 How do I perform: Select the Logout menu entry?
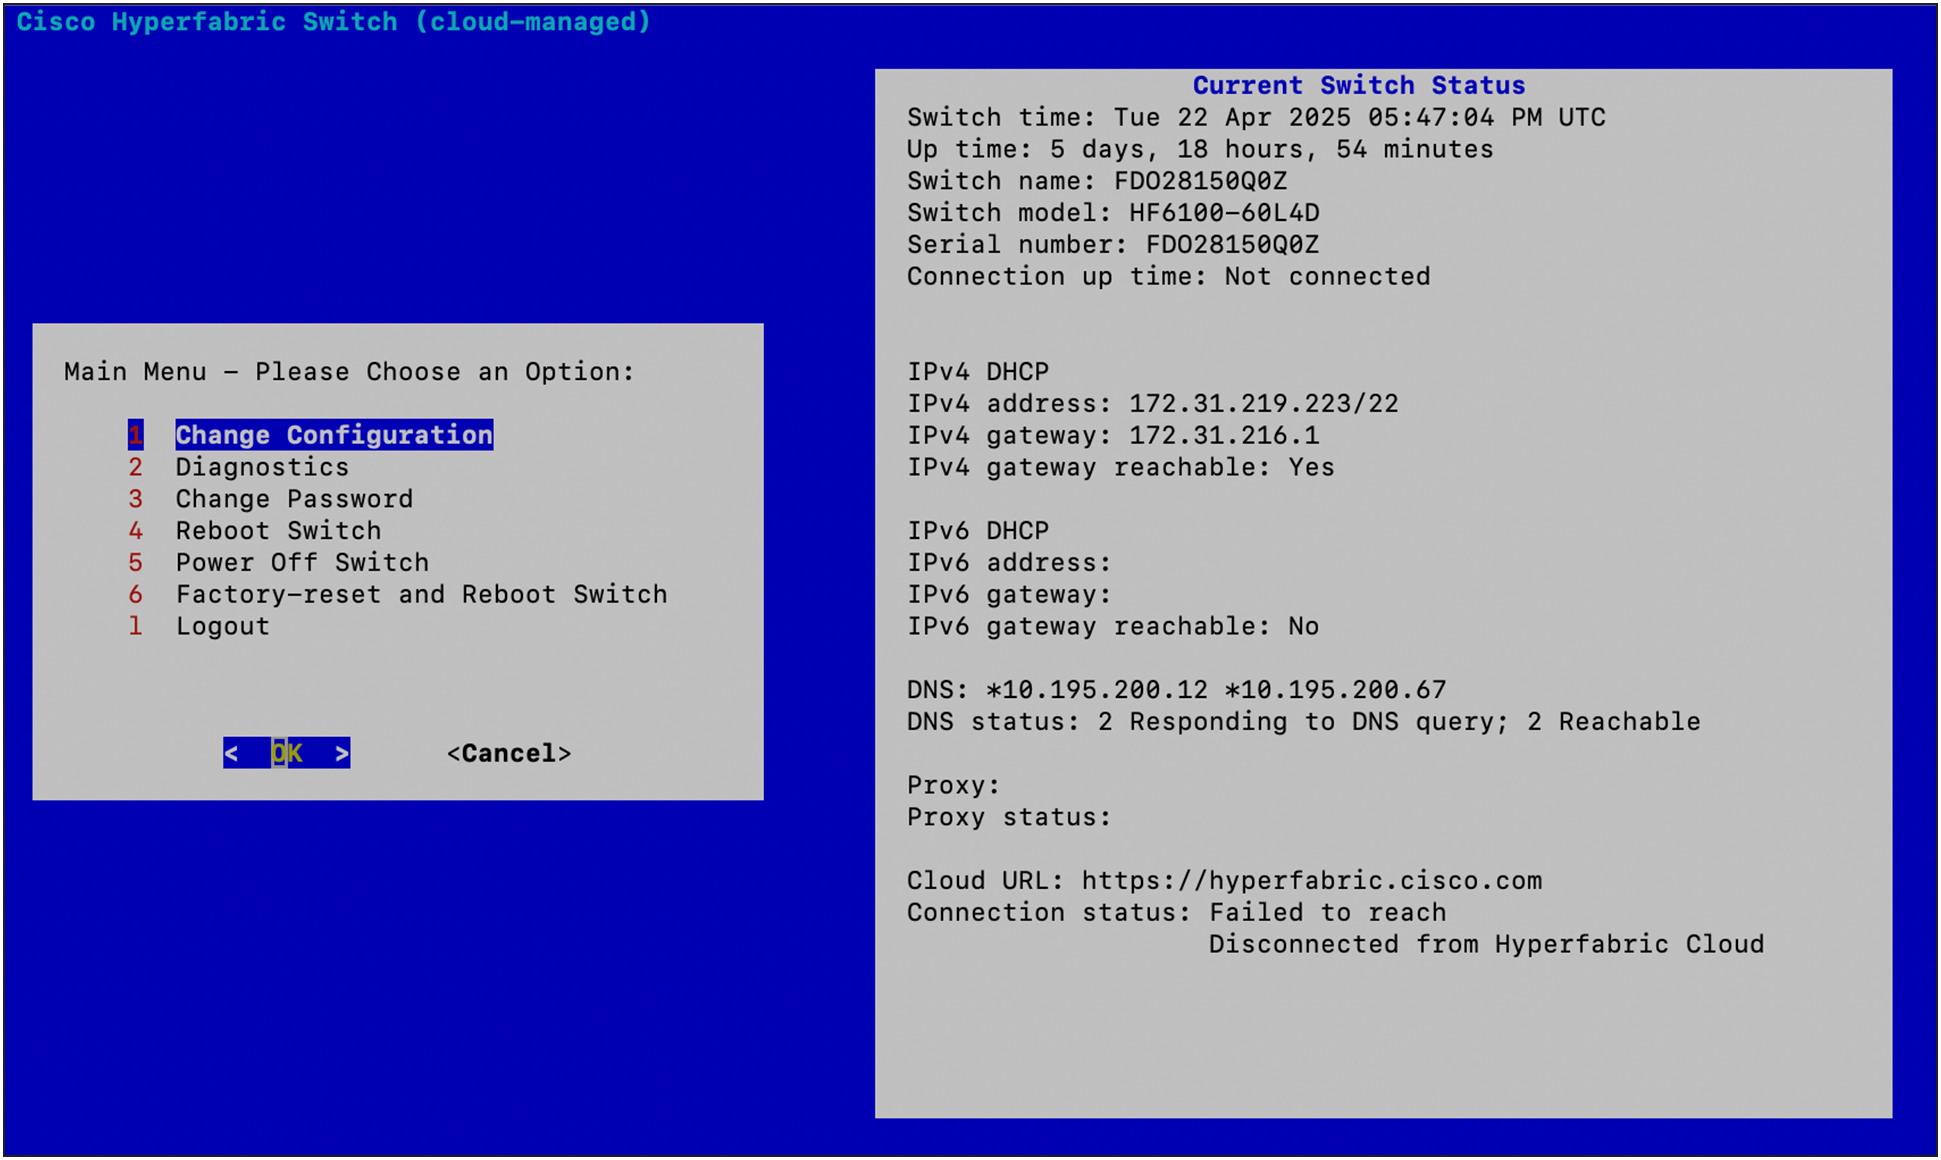click(x=222, y=627)
